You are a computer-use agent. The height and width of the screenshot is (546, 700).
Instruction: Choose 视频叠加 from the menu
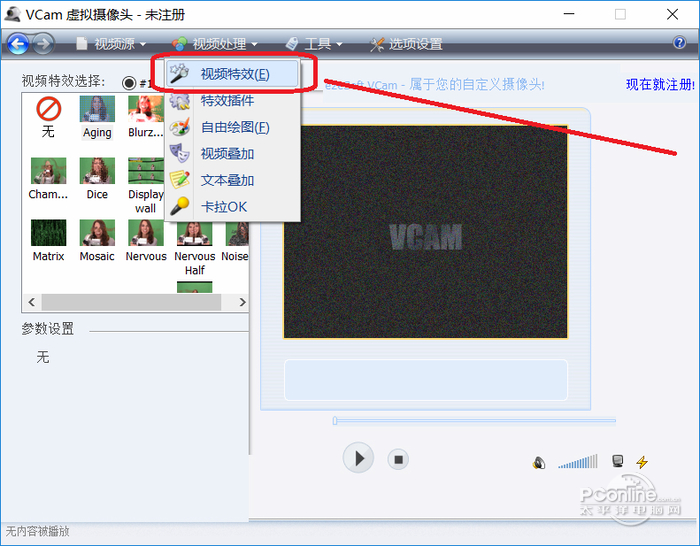tap(232, 154)
